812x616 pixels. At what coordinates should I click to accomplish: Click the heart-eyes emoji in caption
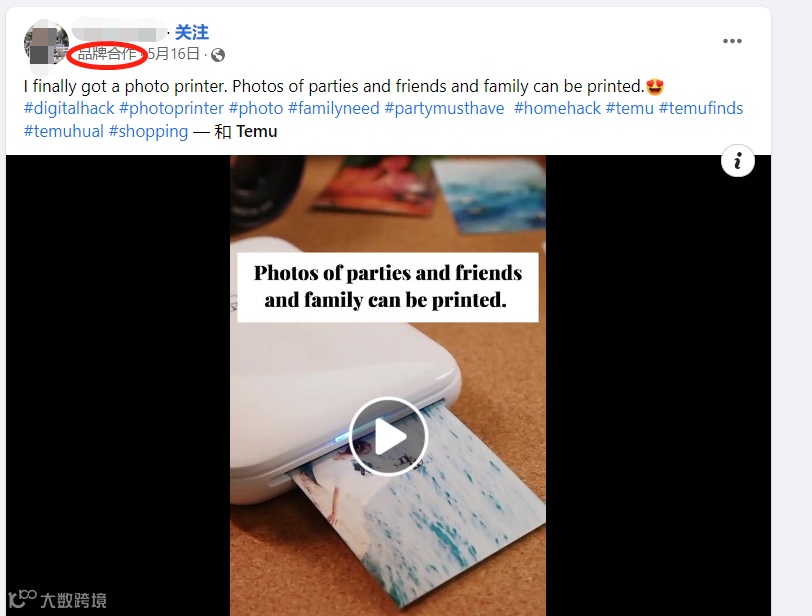click(x=655, y=86)
